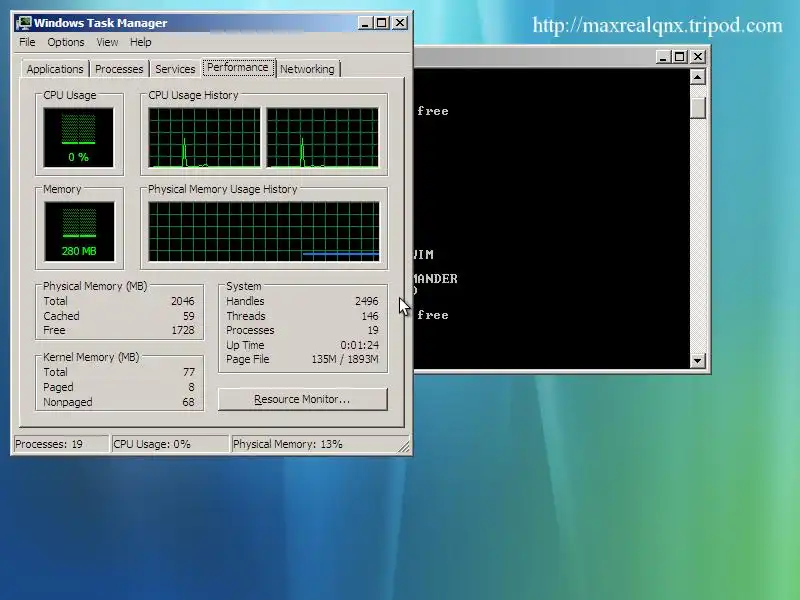This screenshot has height=600, width=800.
Task: Click the System Processes value 19
Action: pyautogui.click(x=373, y=330)
